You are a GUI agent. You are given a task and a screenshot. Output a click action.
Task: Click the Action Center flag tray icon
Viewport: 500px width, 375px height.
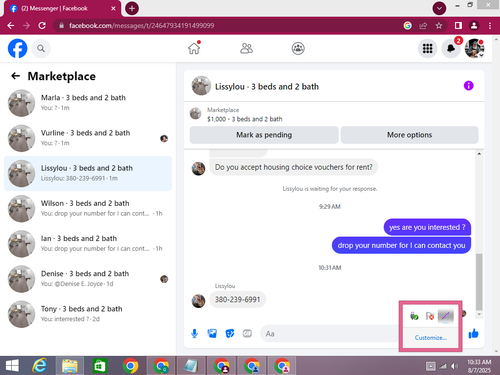click(430, 316)
